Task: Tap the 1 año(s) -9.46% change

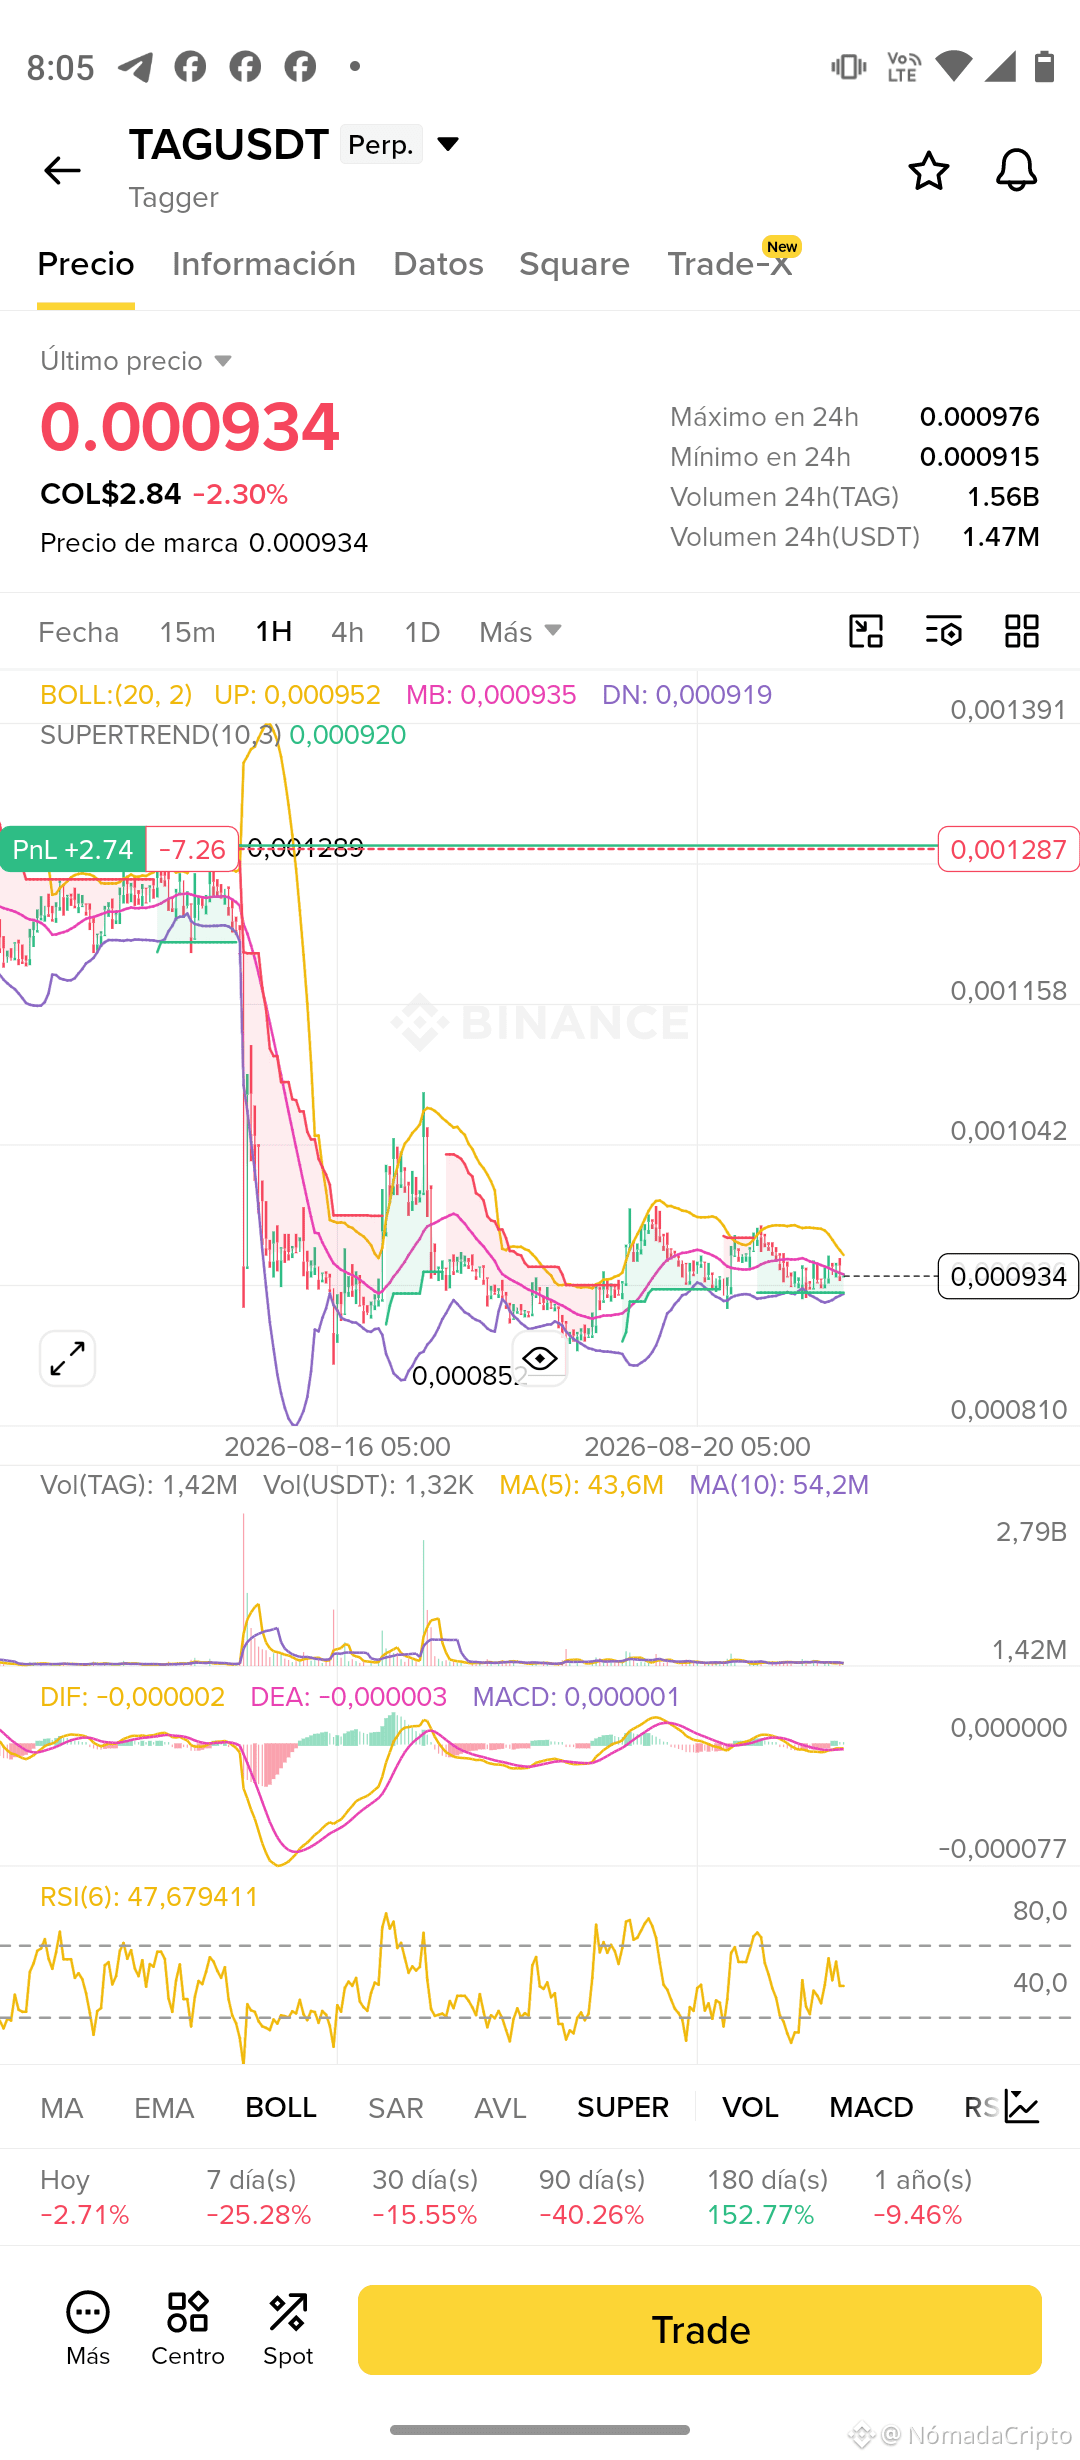Action: 923,2197
